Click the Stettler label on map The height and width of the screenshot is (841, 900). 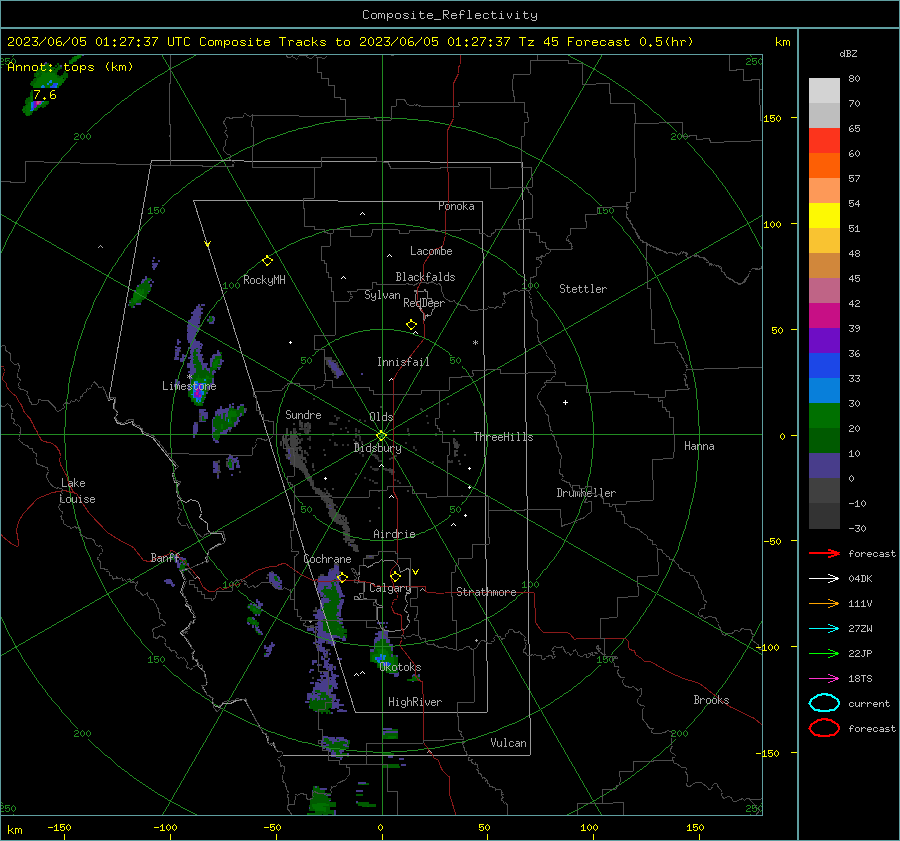click(x=583, y=289)
